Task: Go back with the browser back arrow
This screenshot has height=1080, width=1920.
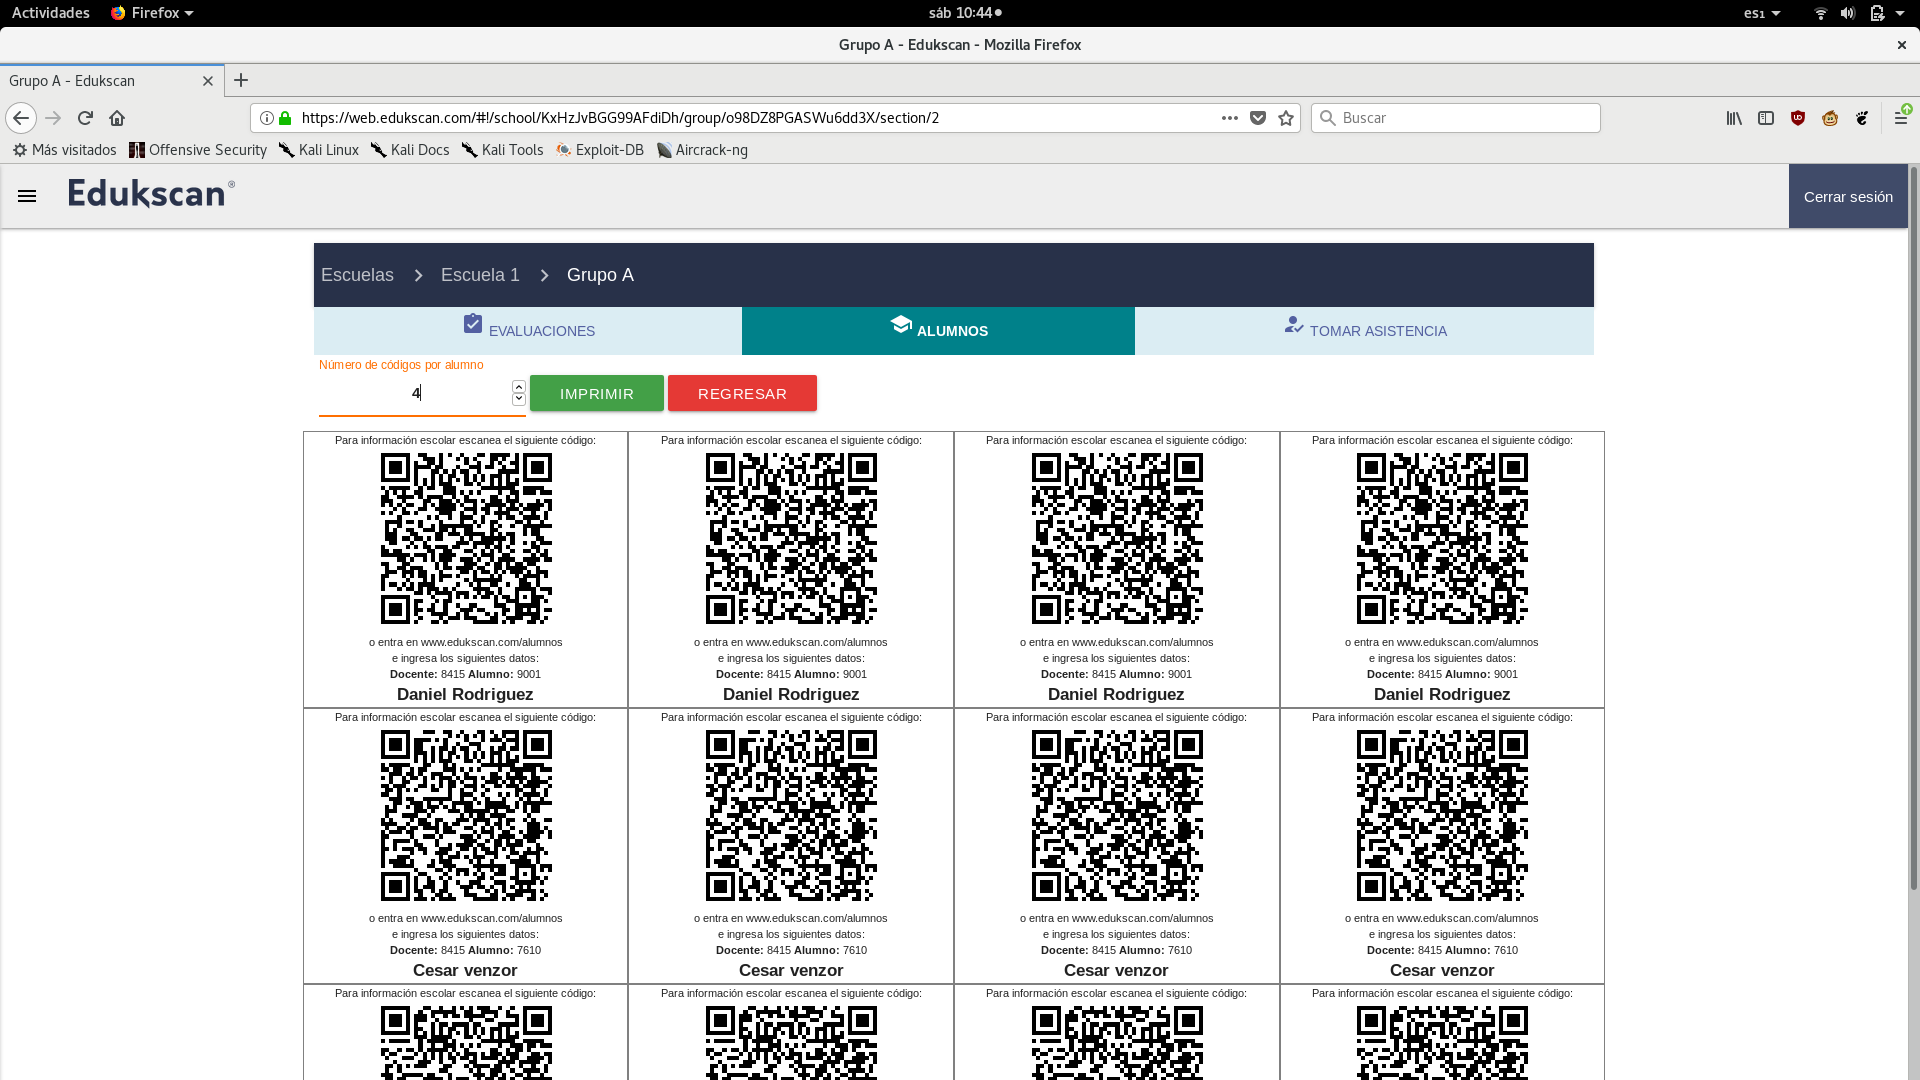Action: (x=21, y=118)
